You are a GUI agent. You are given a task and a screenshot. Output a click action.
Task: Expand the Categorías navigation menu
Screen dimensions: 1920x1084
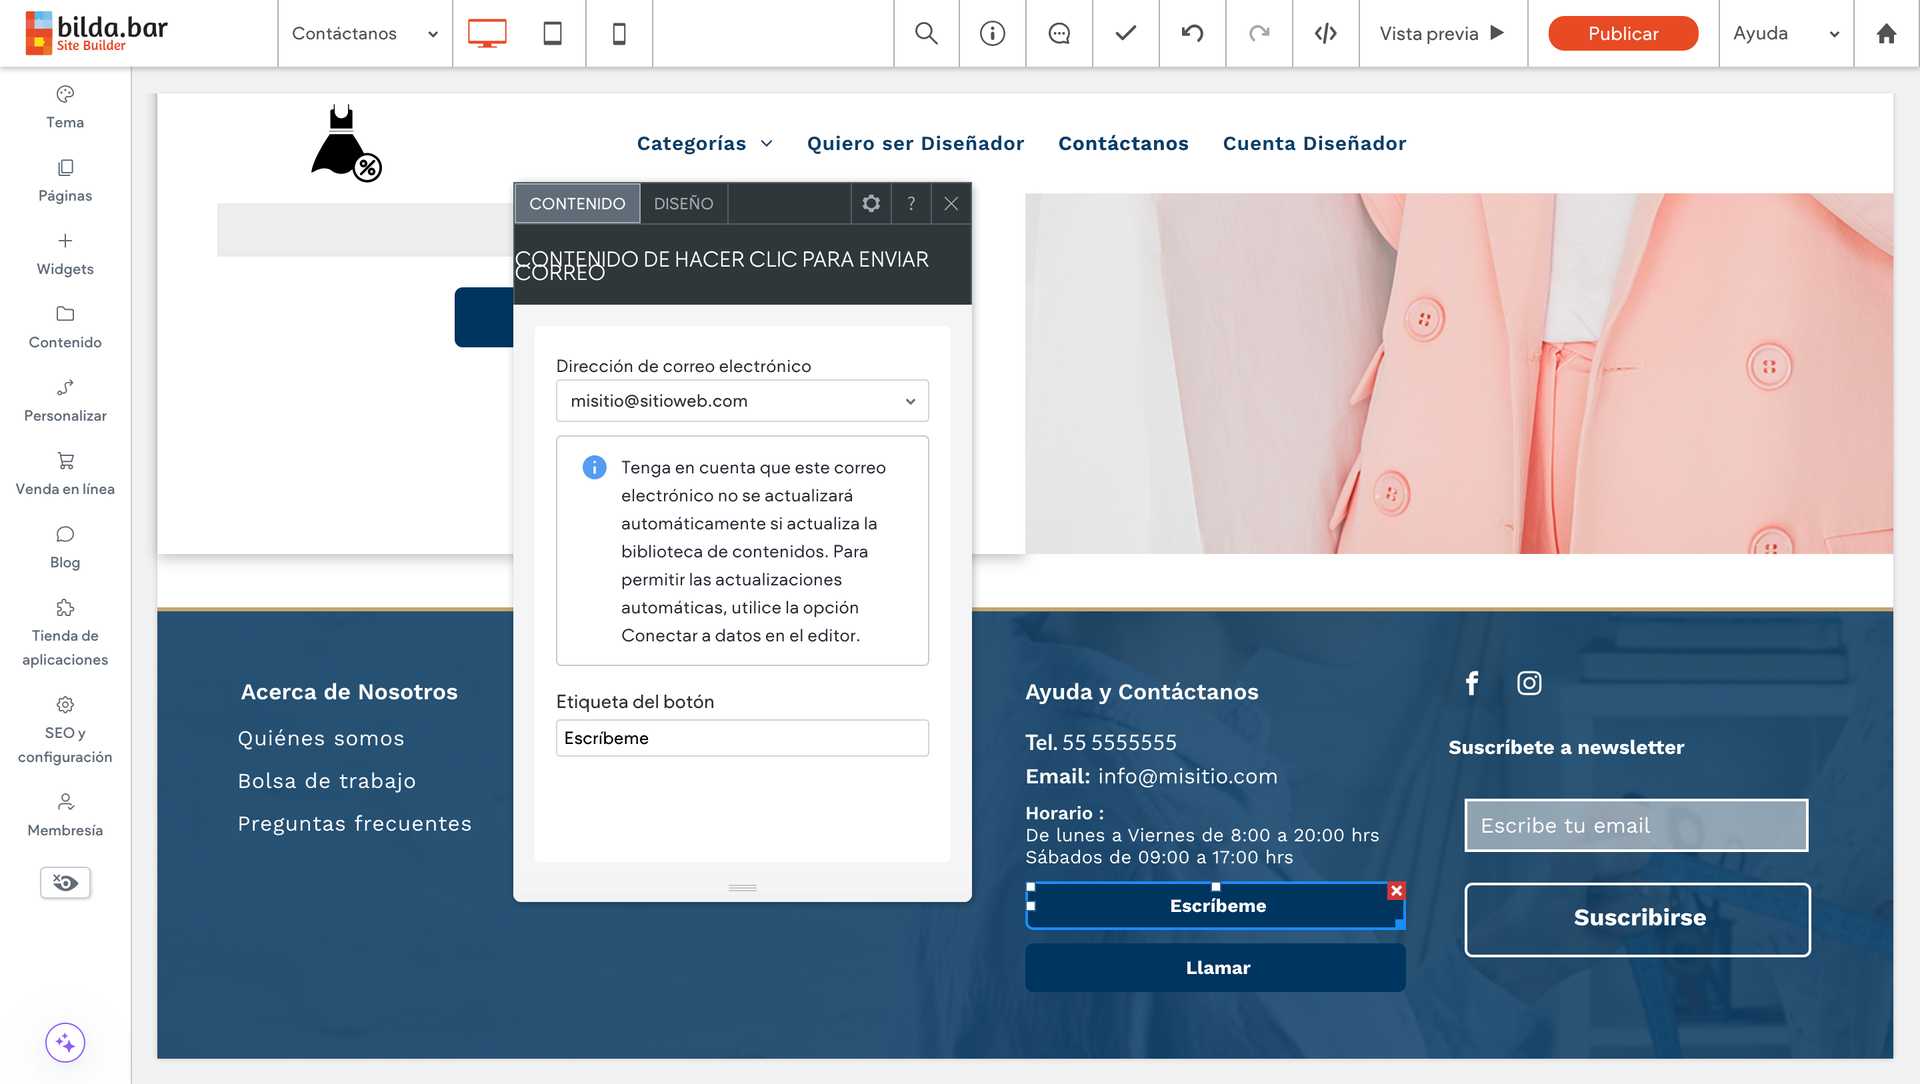coord(705,143)
